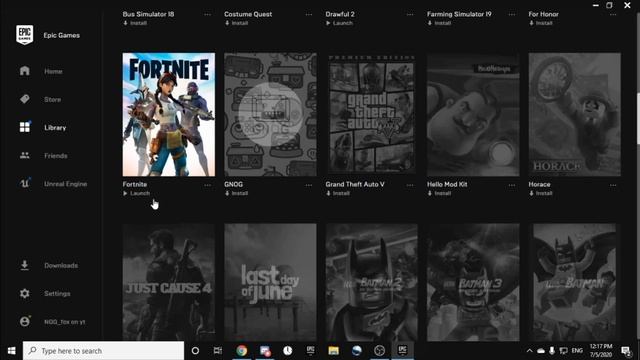Screen dimensions: 640x360
Task: Open the Unreal Engine icon
Action: point(24,183)
